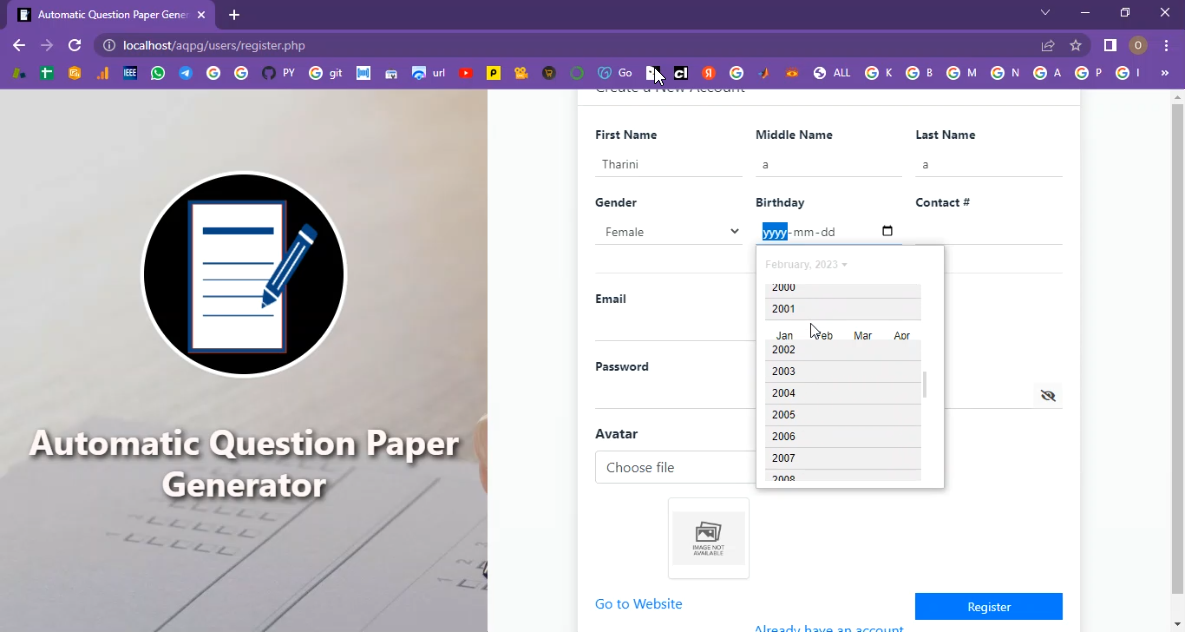Open the green Google Sheets bookmark
Screen dimensions: 1185x632
[47, 73]
